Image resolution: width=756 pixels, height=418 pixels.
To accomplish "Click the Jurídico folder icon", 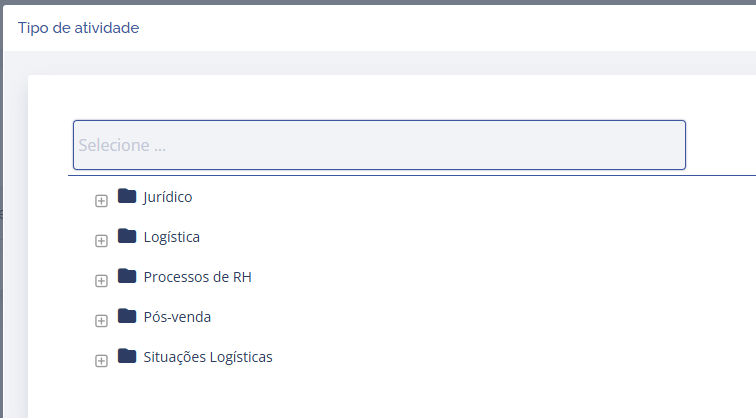I will [126, 196].
